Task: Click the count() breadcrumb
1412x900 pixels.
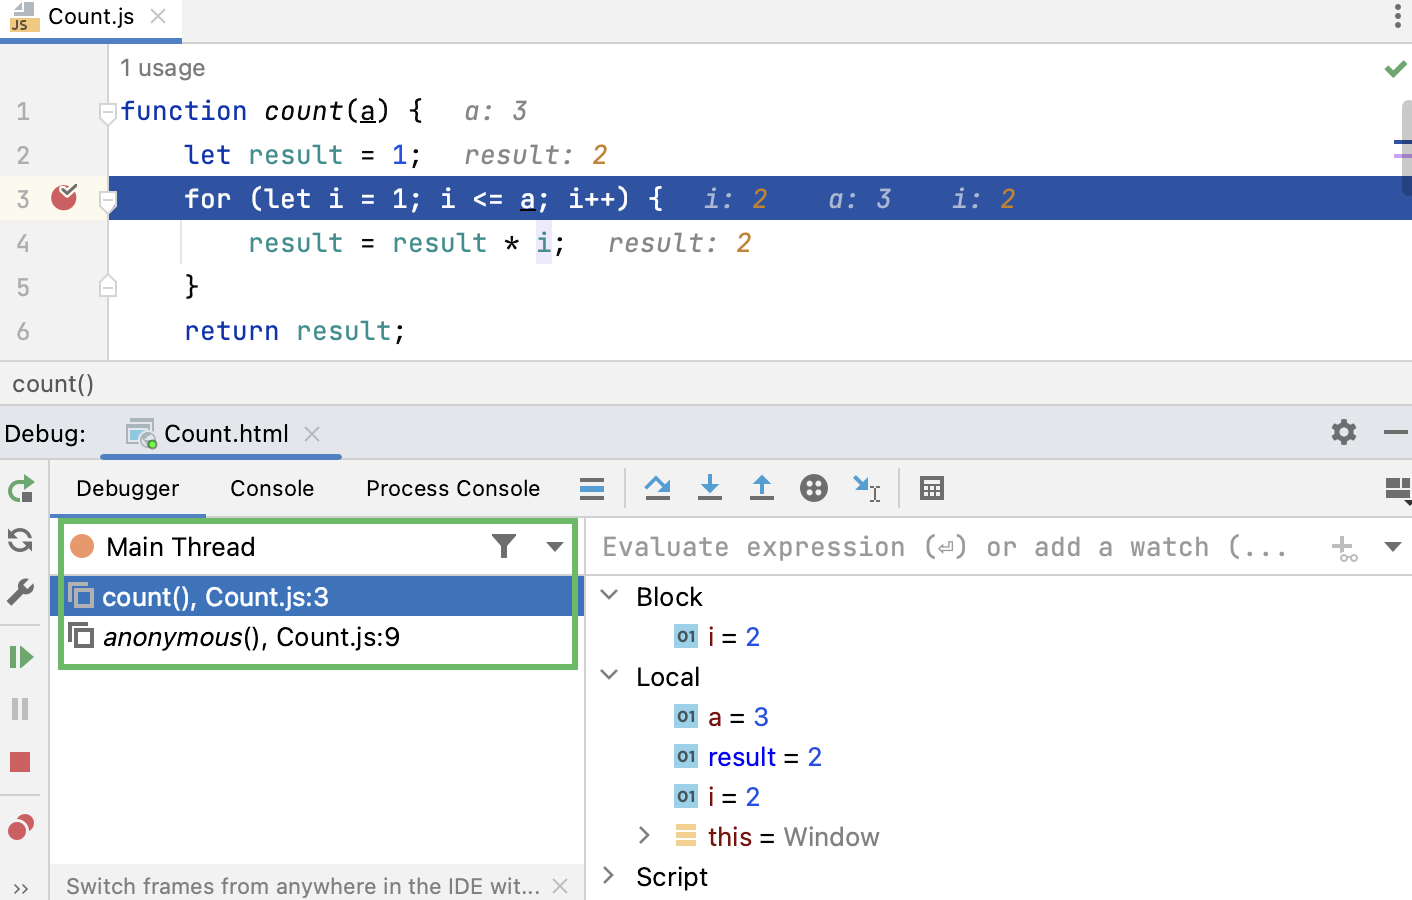Action: tap(53, 384)
